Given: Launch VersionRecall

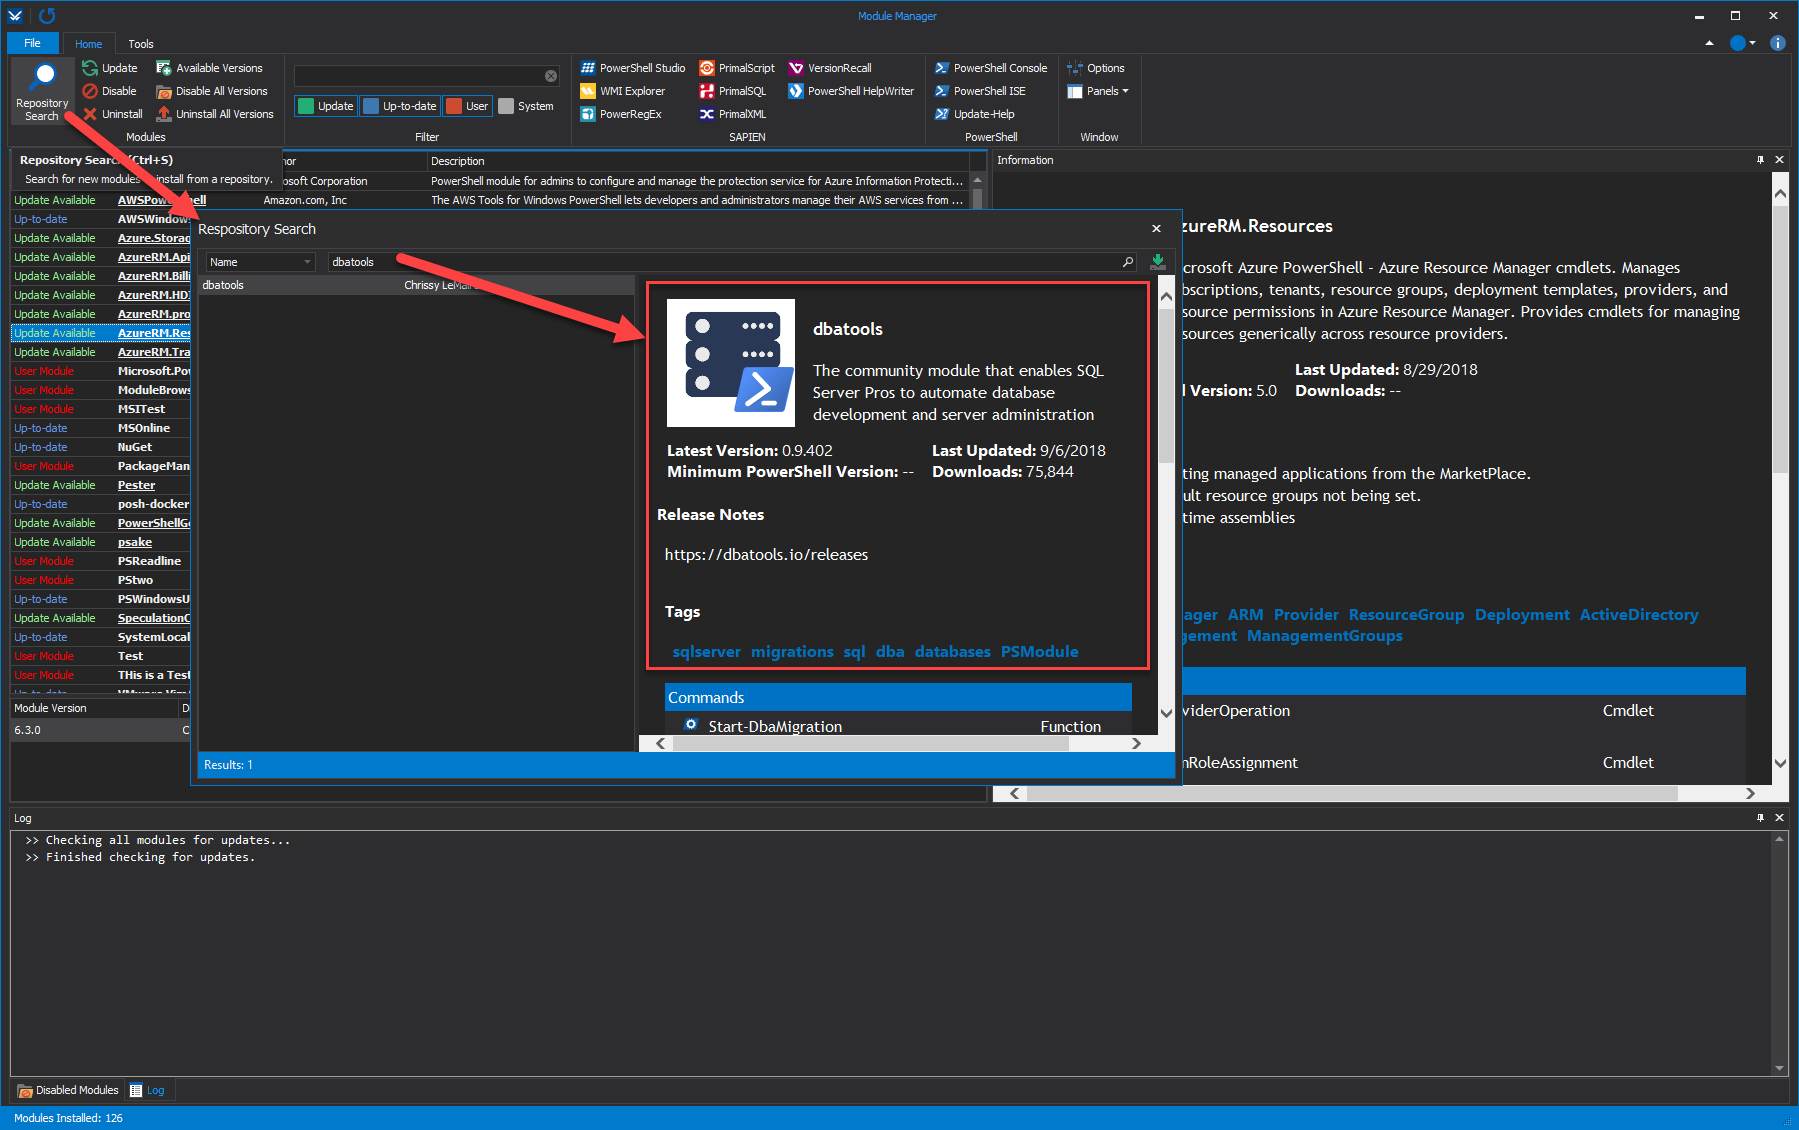Looking at the screenshot, I should tap(830, 68).
